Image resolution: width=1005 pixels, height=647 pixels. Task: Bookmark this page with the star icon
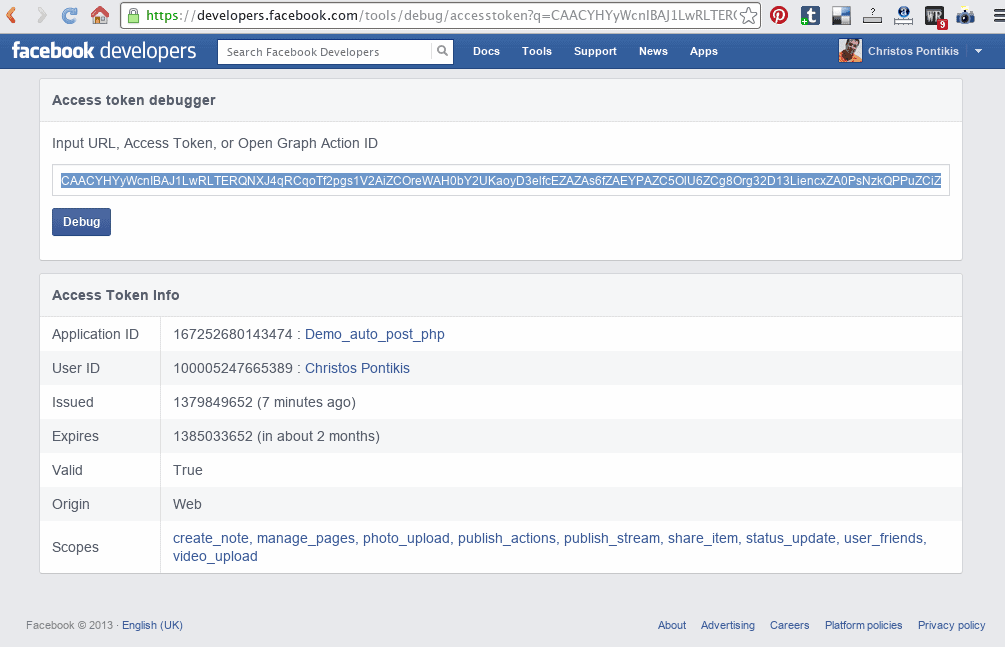[748, 15]
